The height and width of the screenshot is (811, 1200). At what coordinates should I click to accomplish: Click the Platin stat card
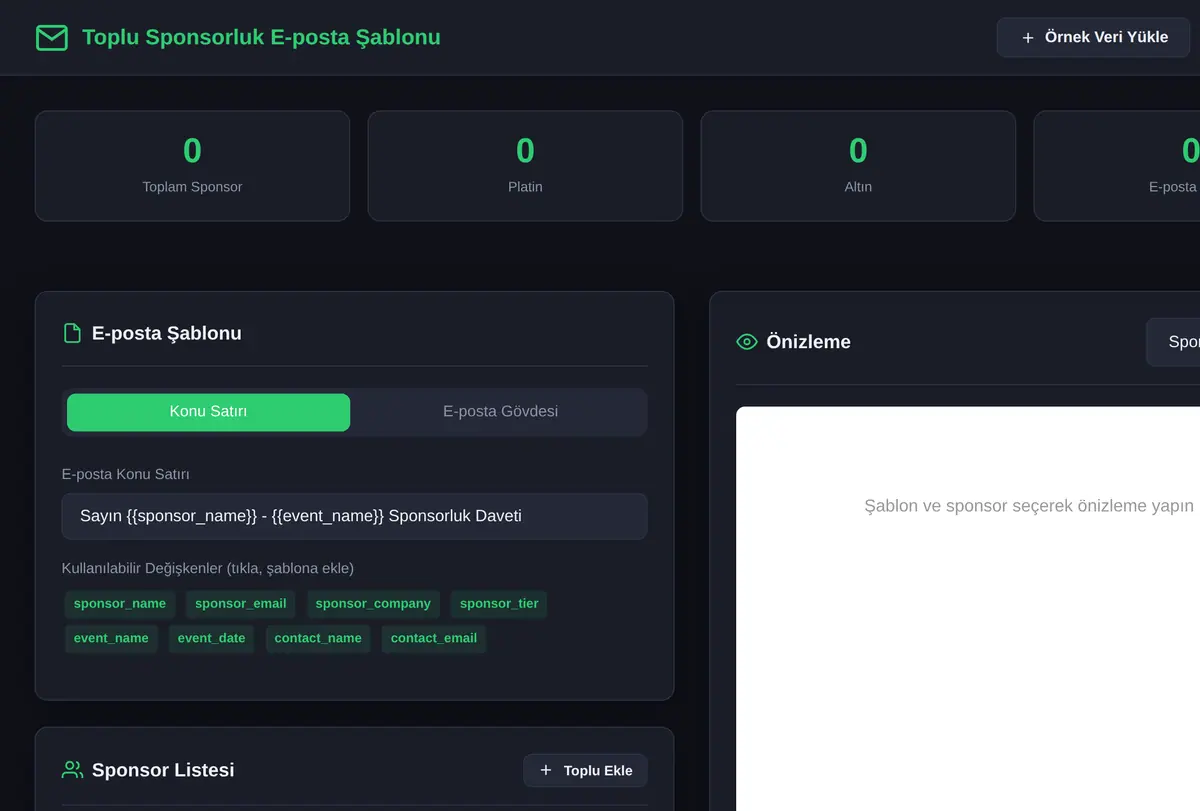(525, 166)
